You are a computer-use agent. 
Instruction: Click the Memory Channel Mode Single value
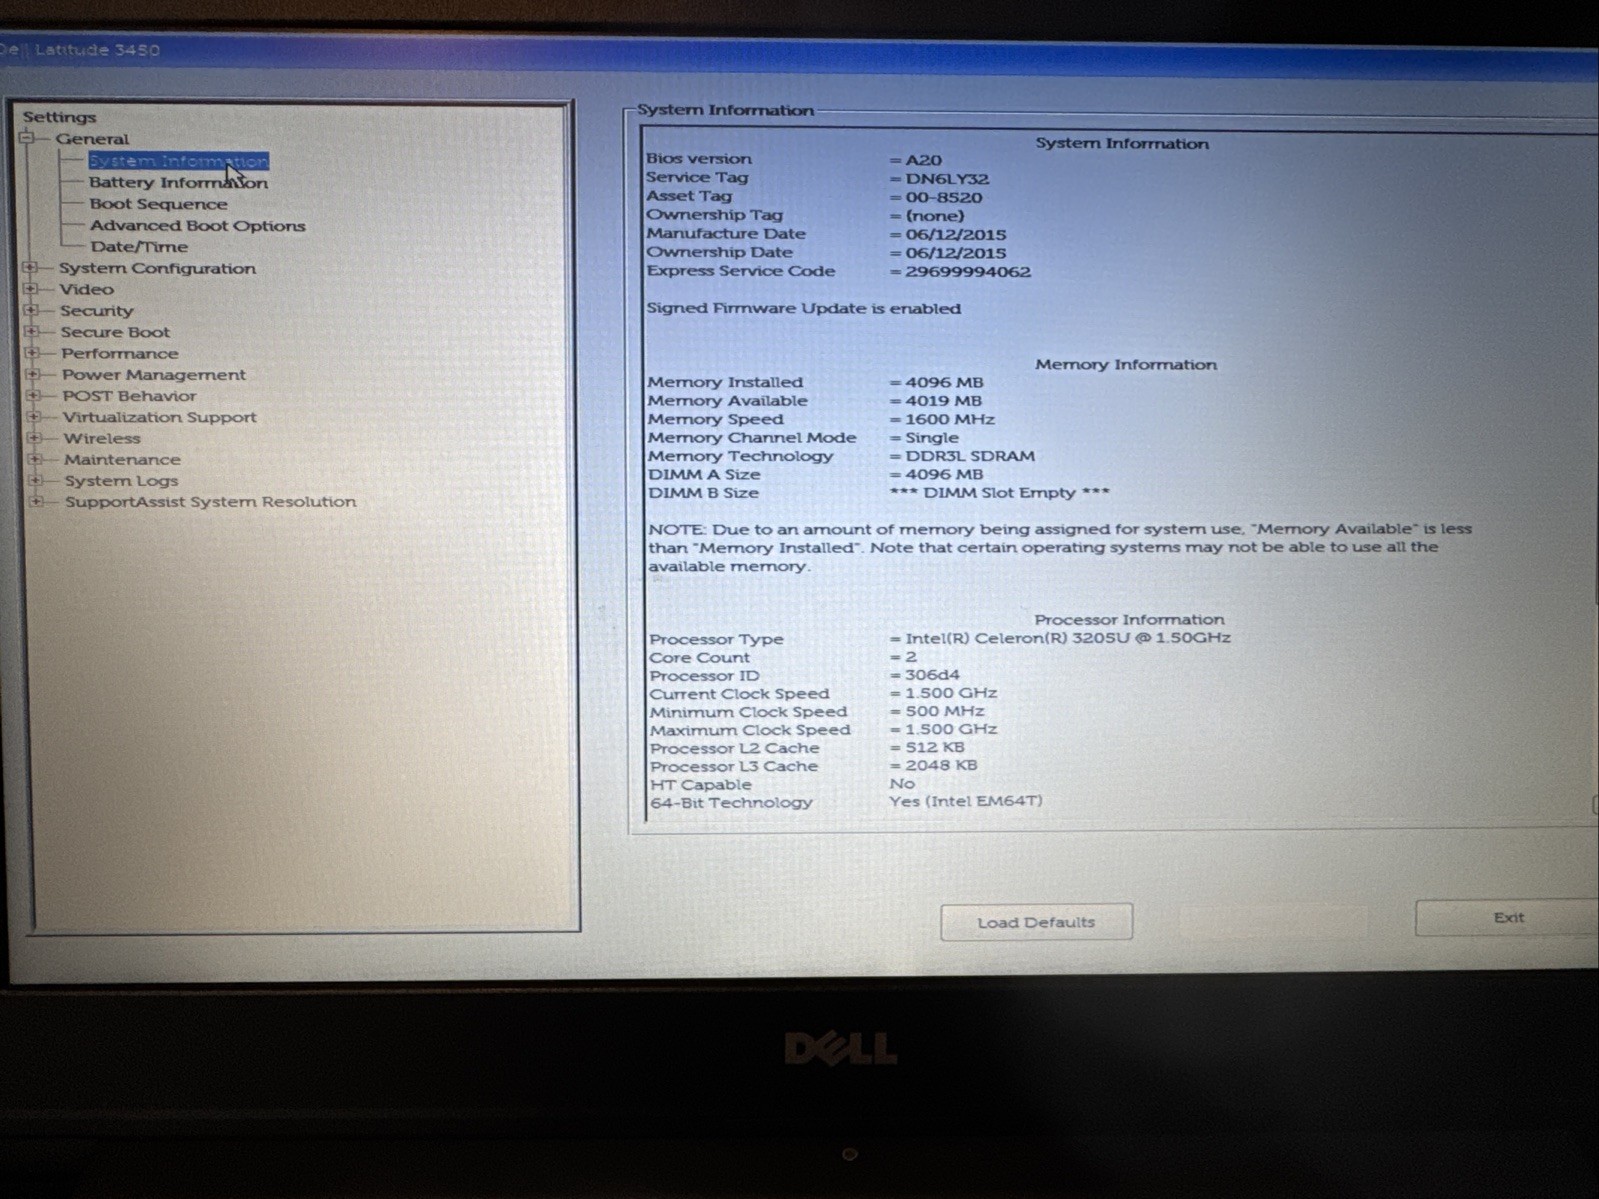point(931,437)
